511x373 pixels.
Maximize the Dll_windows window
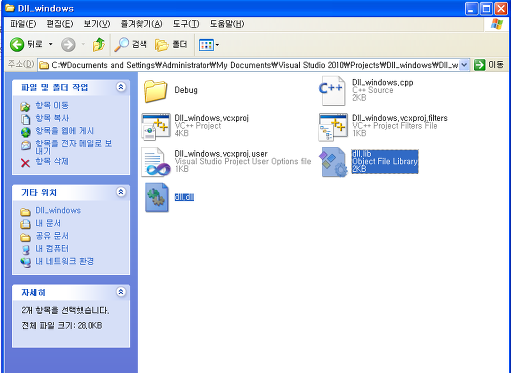click(x=486, y=9)
